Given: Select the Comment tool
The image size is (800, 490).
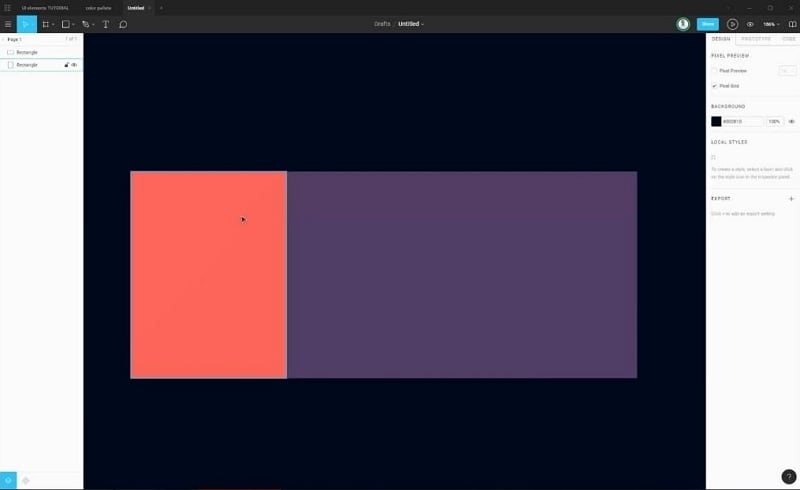Looking at the screenshot, I should (123, 24).
